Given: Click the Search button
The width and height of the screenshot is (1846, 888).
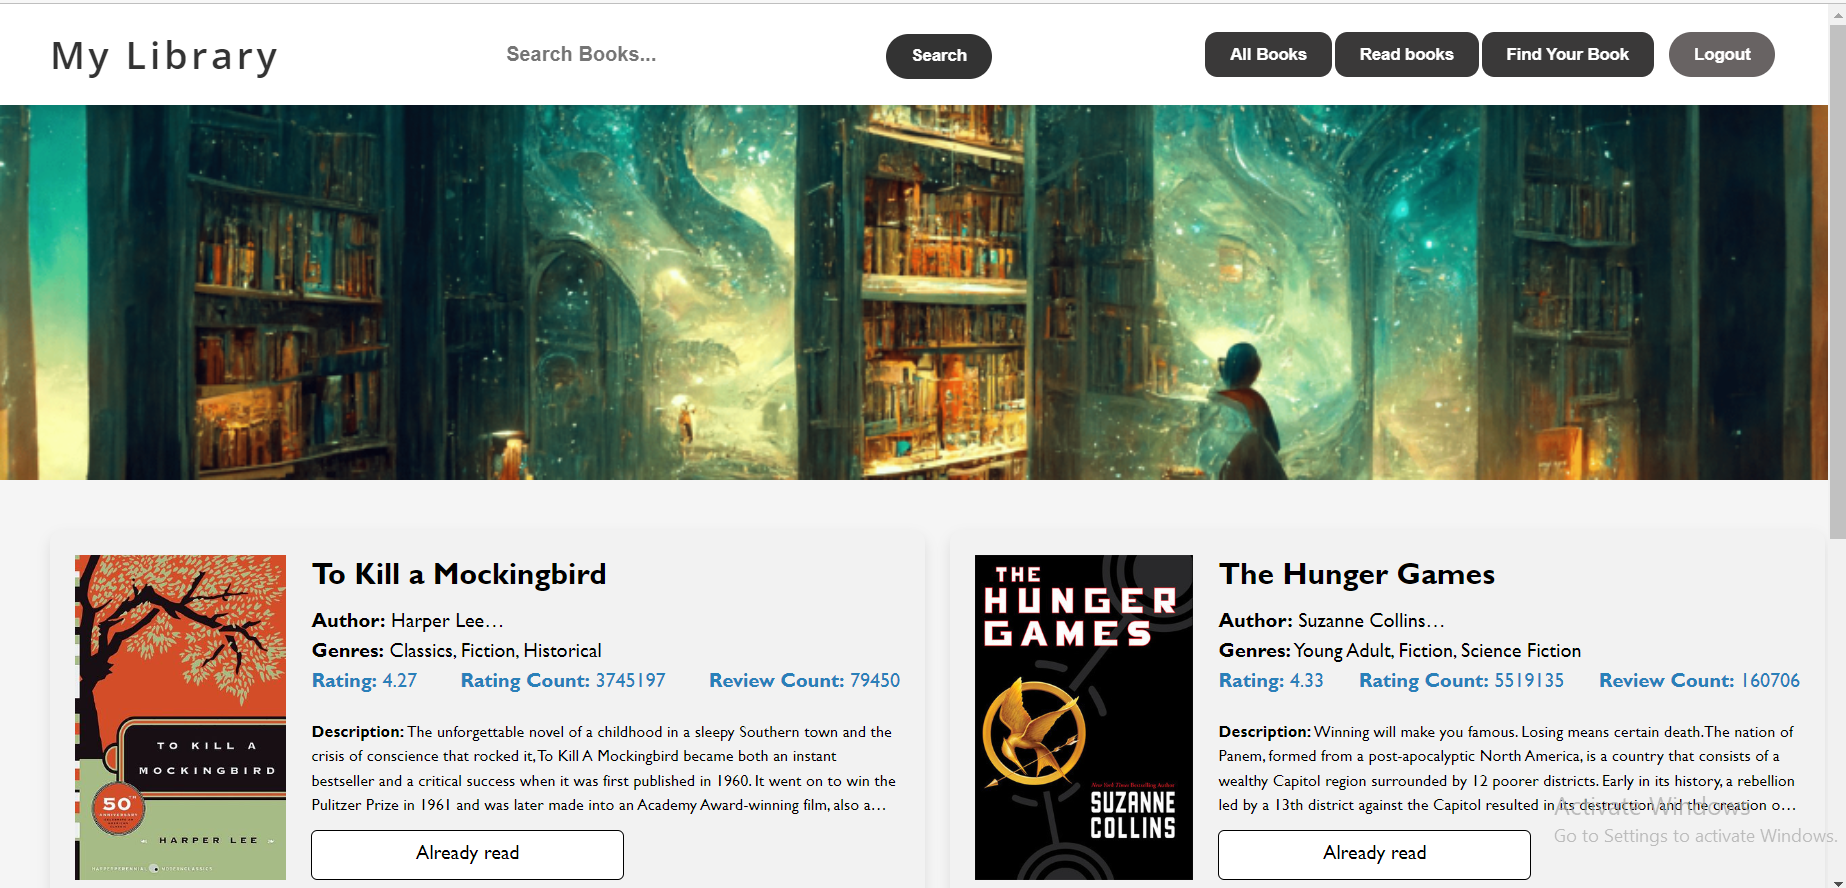Looking at the screenshot, I should (938, 56).
